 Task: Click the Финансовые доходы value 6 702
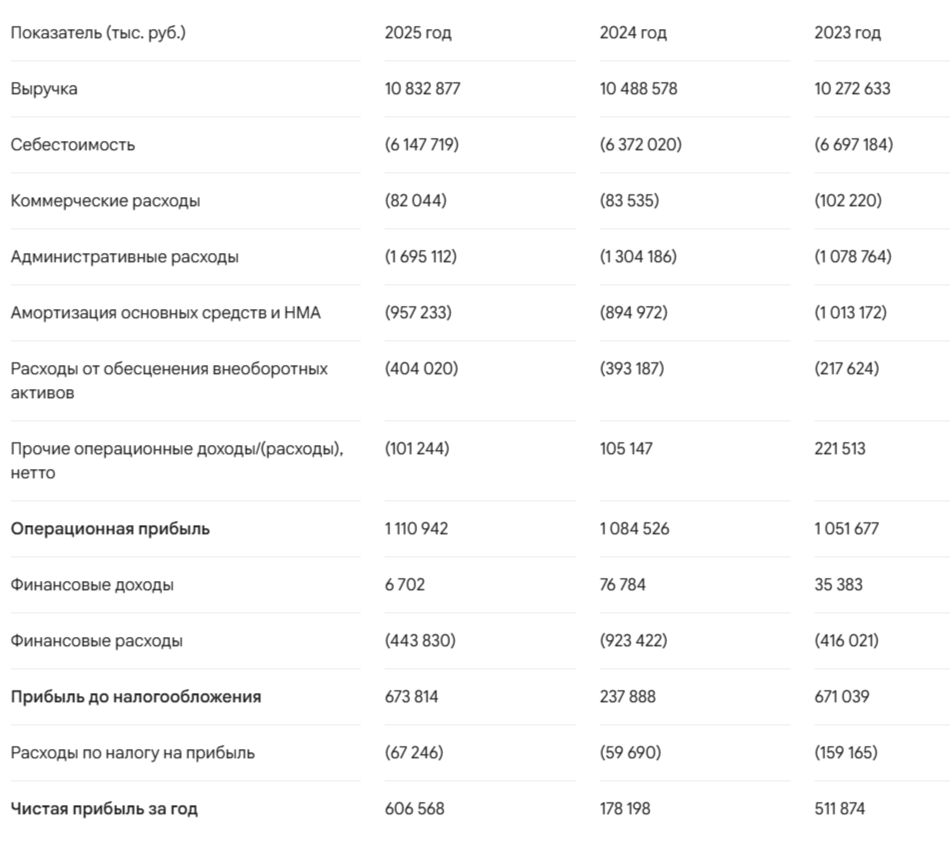pos(405,585)
